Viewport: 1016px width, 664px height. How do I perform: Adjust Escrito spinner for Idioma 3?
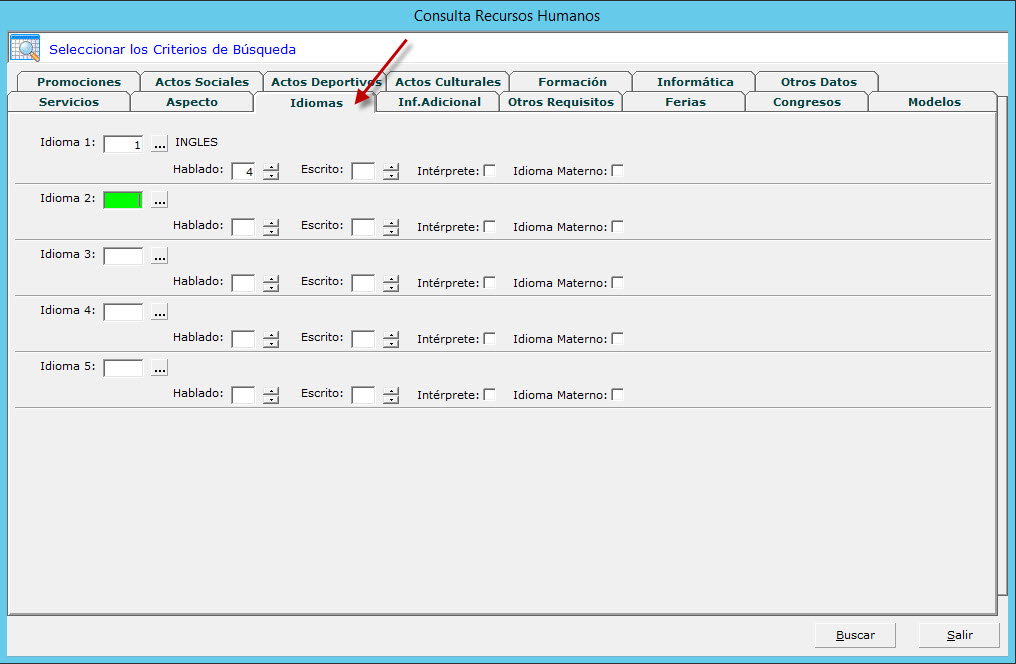[391, 283]
